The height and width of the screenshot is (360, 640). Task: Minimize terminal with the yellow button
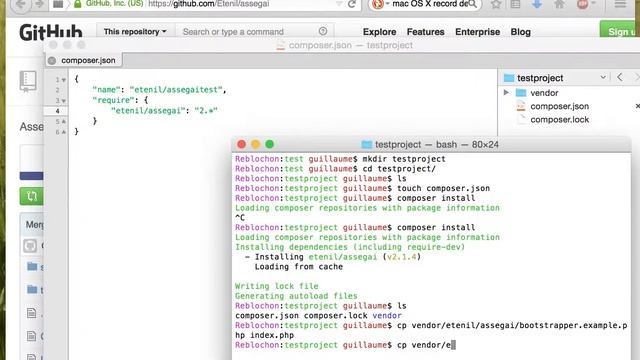(256, 144)
